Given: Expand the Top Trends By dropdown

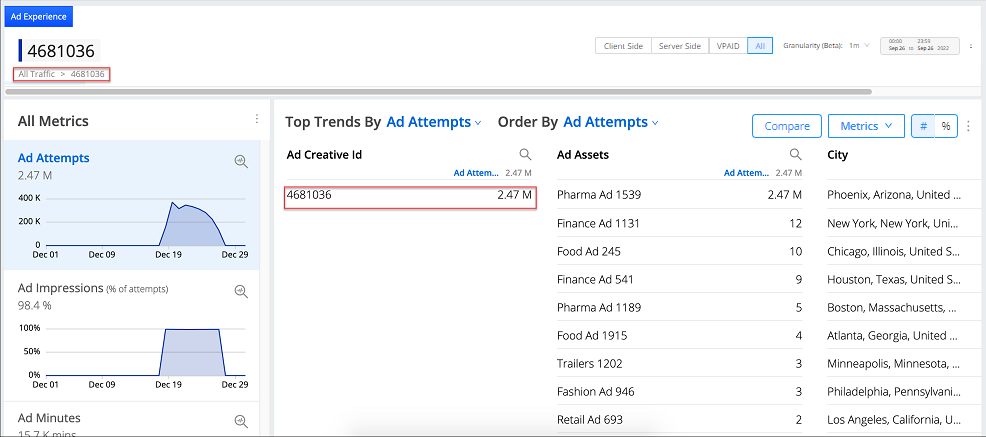Looking at the screenshot, I should pos(434,122).
